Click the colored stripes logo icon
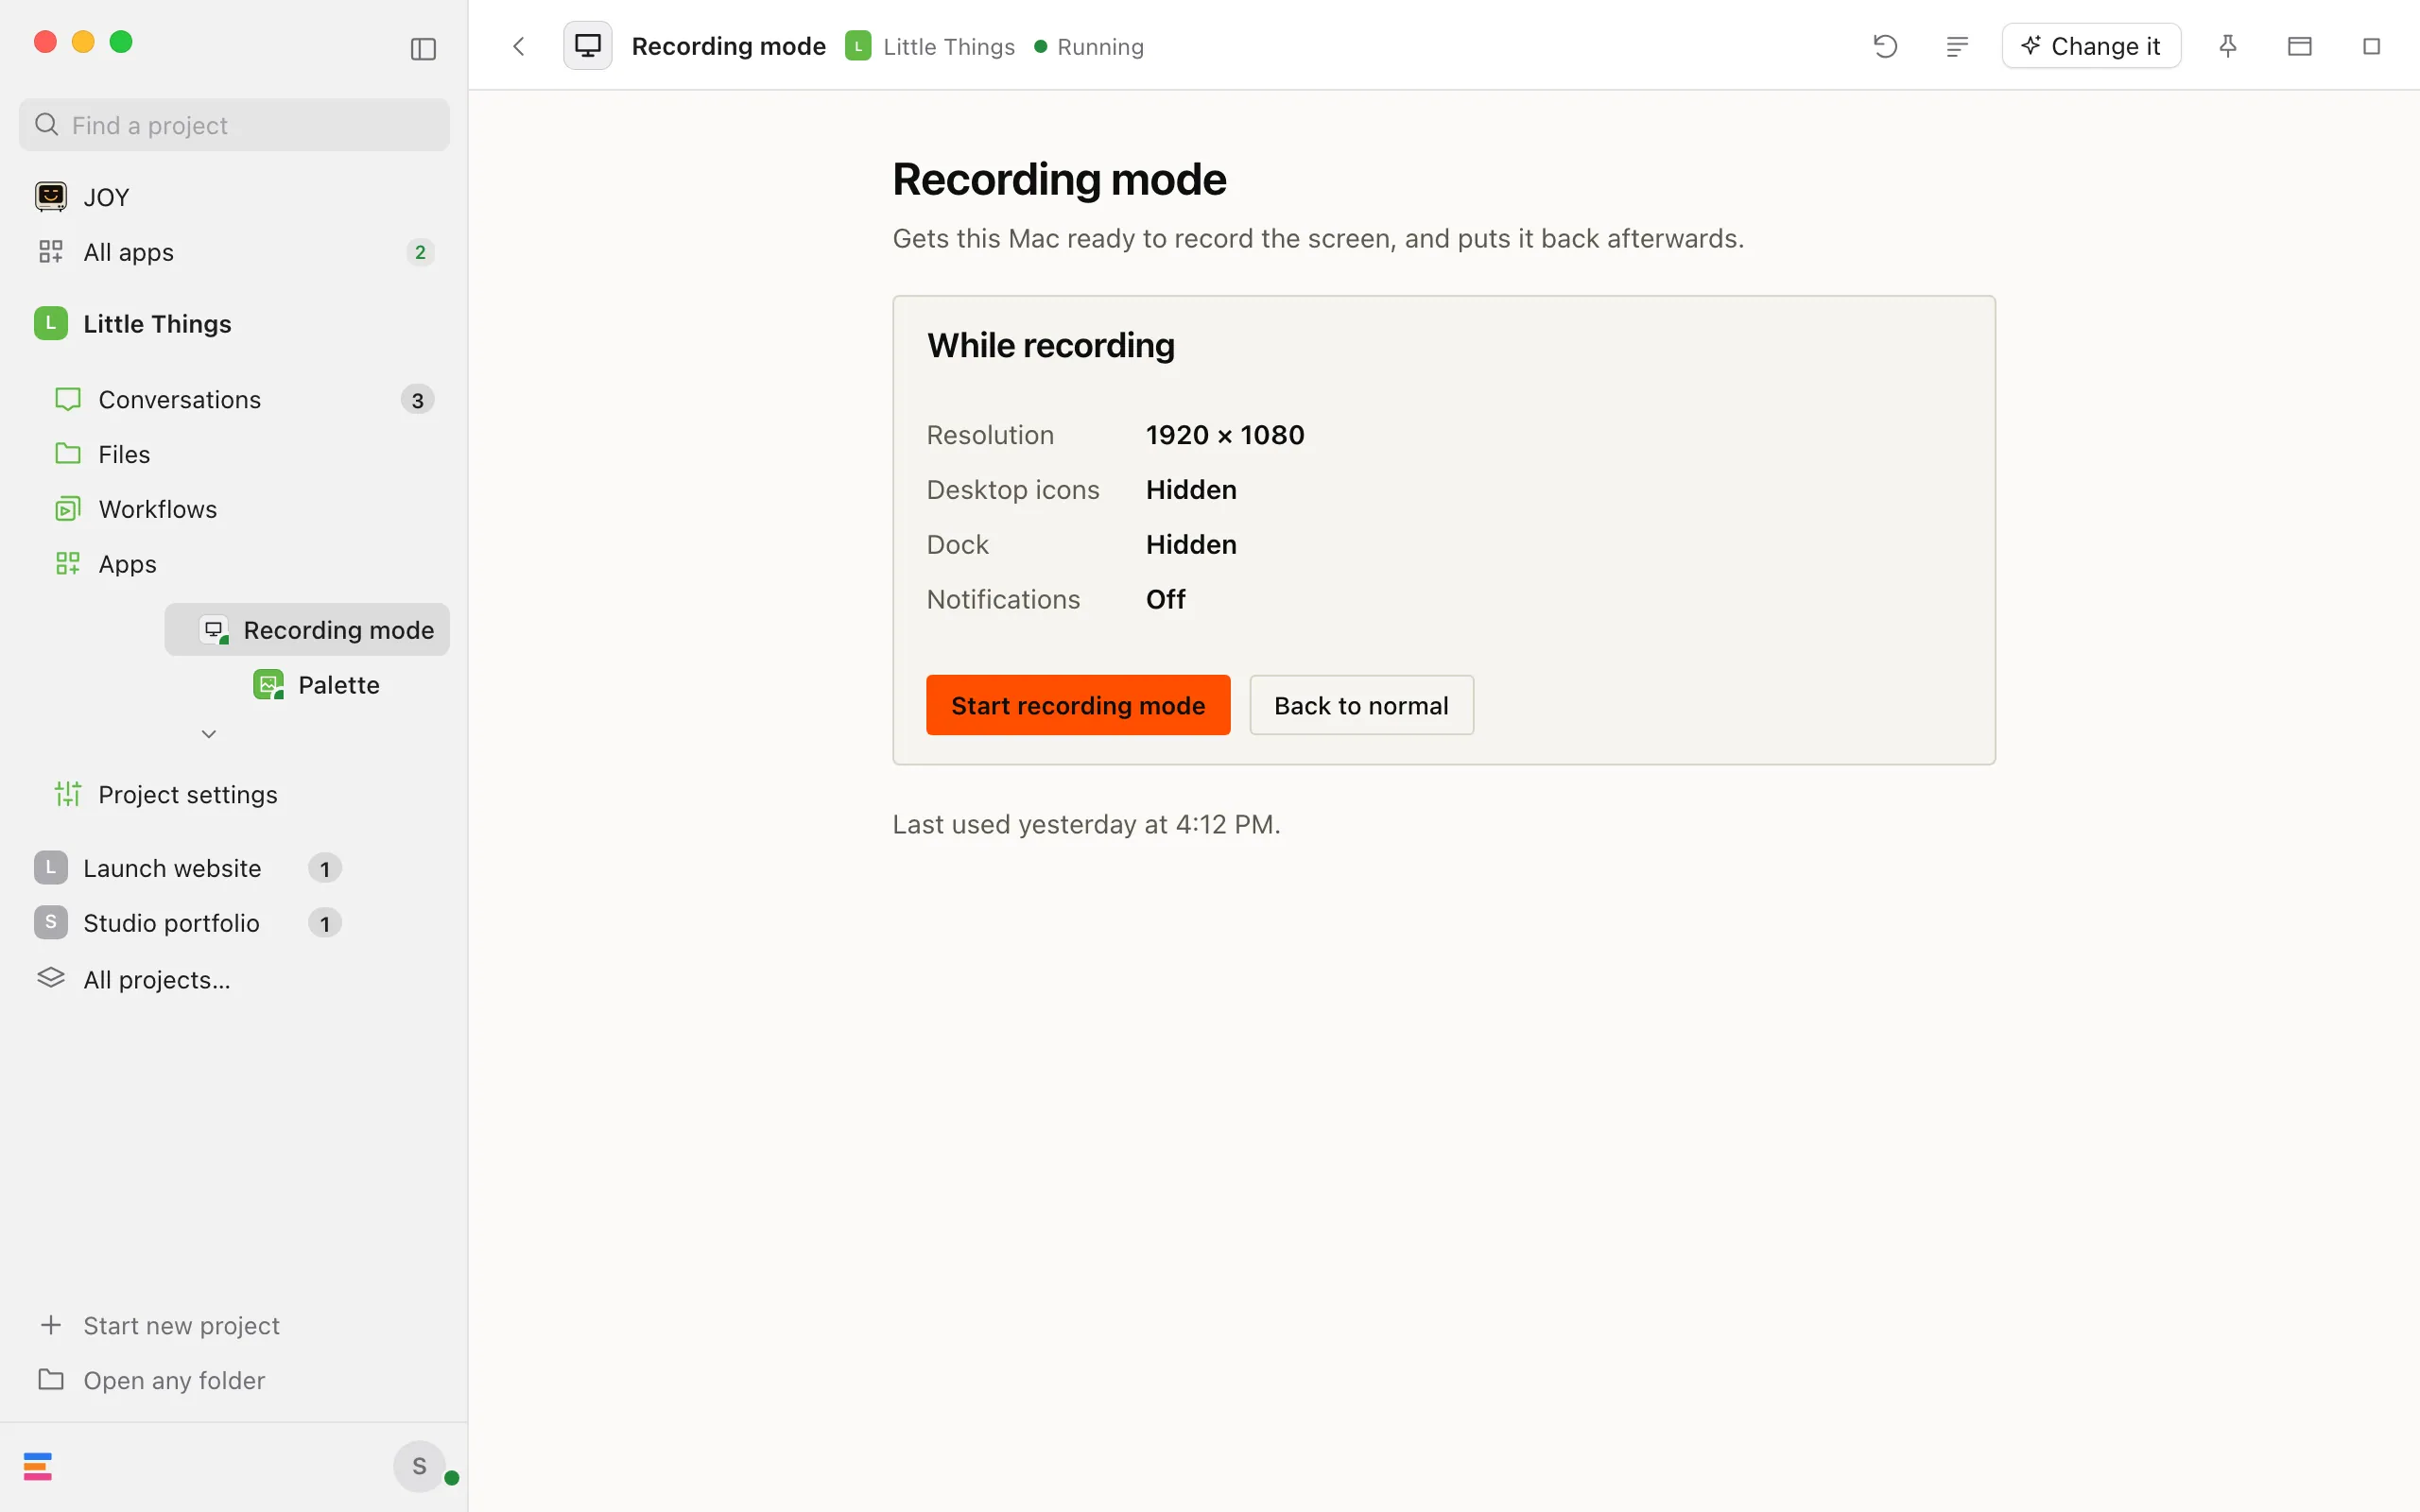The width and height of the screenshot is (2420, 1512). pyautogui.click(x=37, y=1467)
